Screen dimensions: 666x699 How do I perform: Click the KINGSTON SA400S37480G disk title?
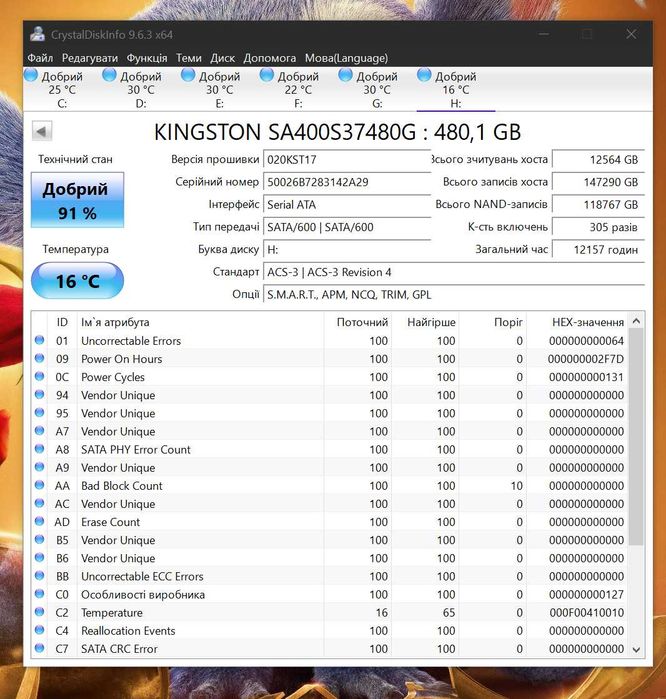point(337,132)
